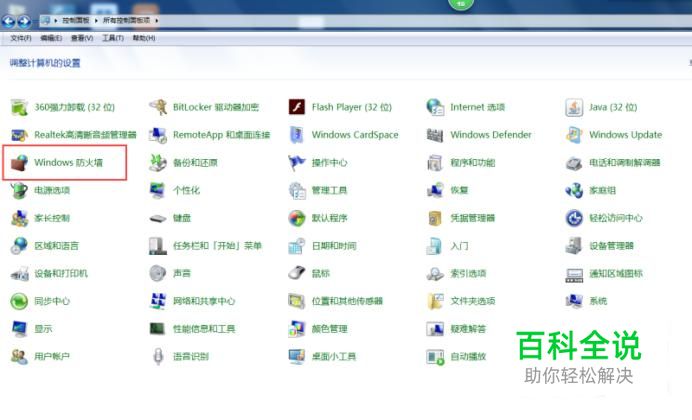Image resolution: width=692 pixels, height=420 pixels.
Task: Open the 疑难解答 link
Action: [x=468, y=329]
